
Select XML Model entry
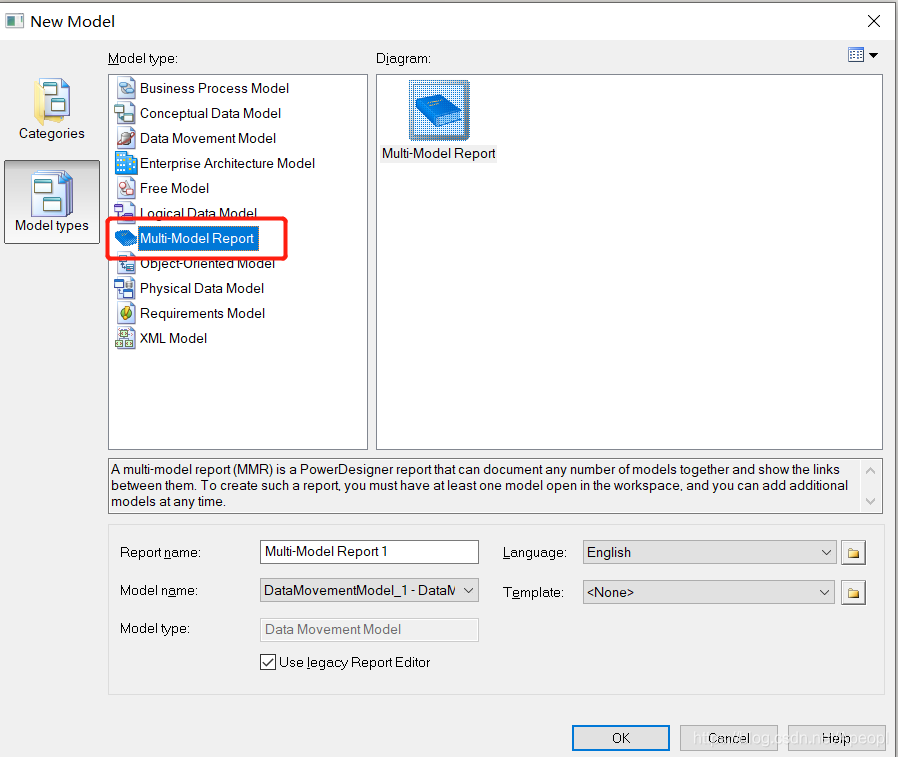(x=173, y=338)
